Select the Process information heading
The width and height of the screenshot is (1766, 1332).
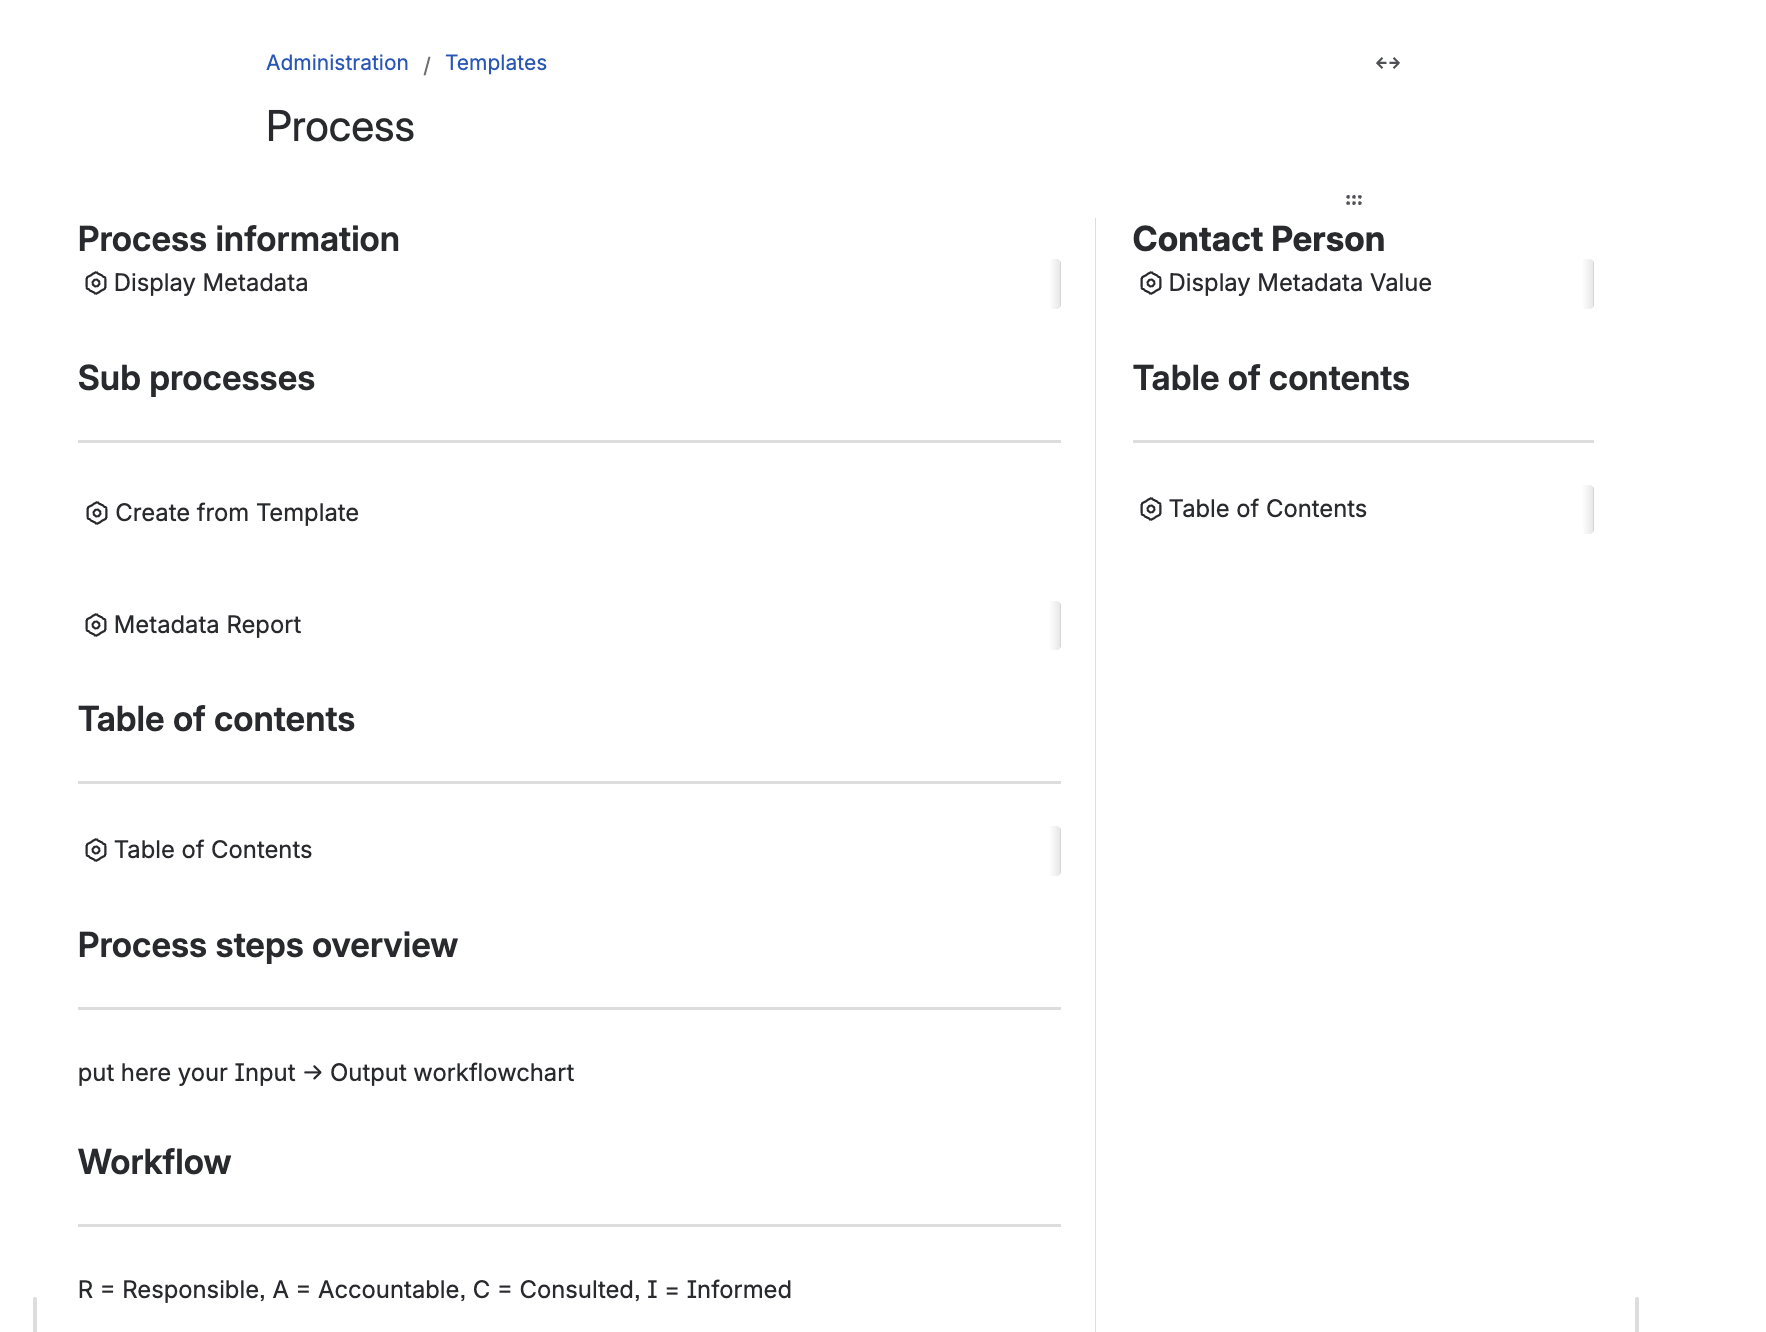pos(238,240)
